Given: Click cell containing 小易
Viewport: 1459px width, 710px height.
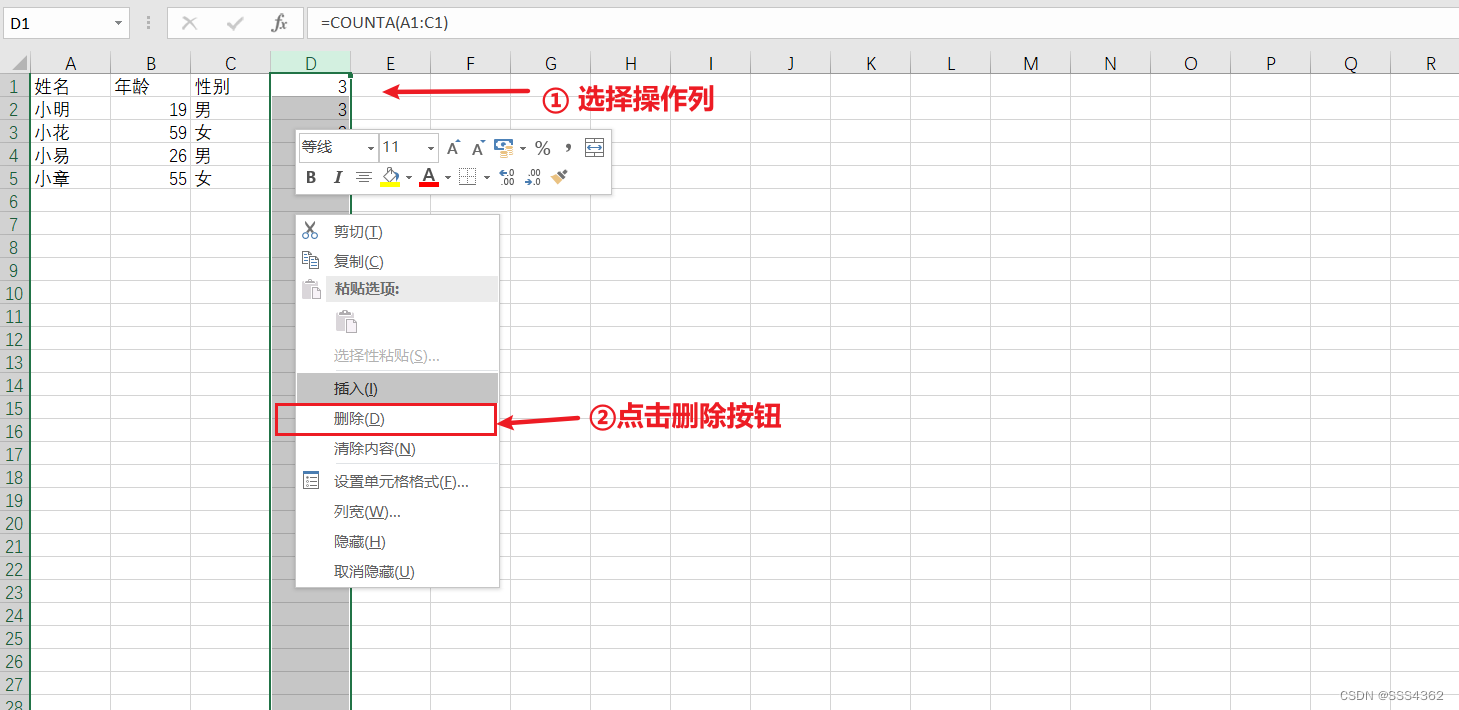Looking at the screenshot, I should 71,155.
